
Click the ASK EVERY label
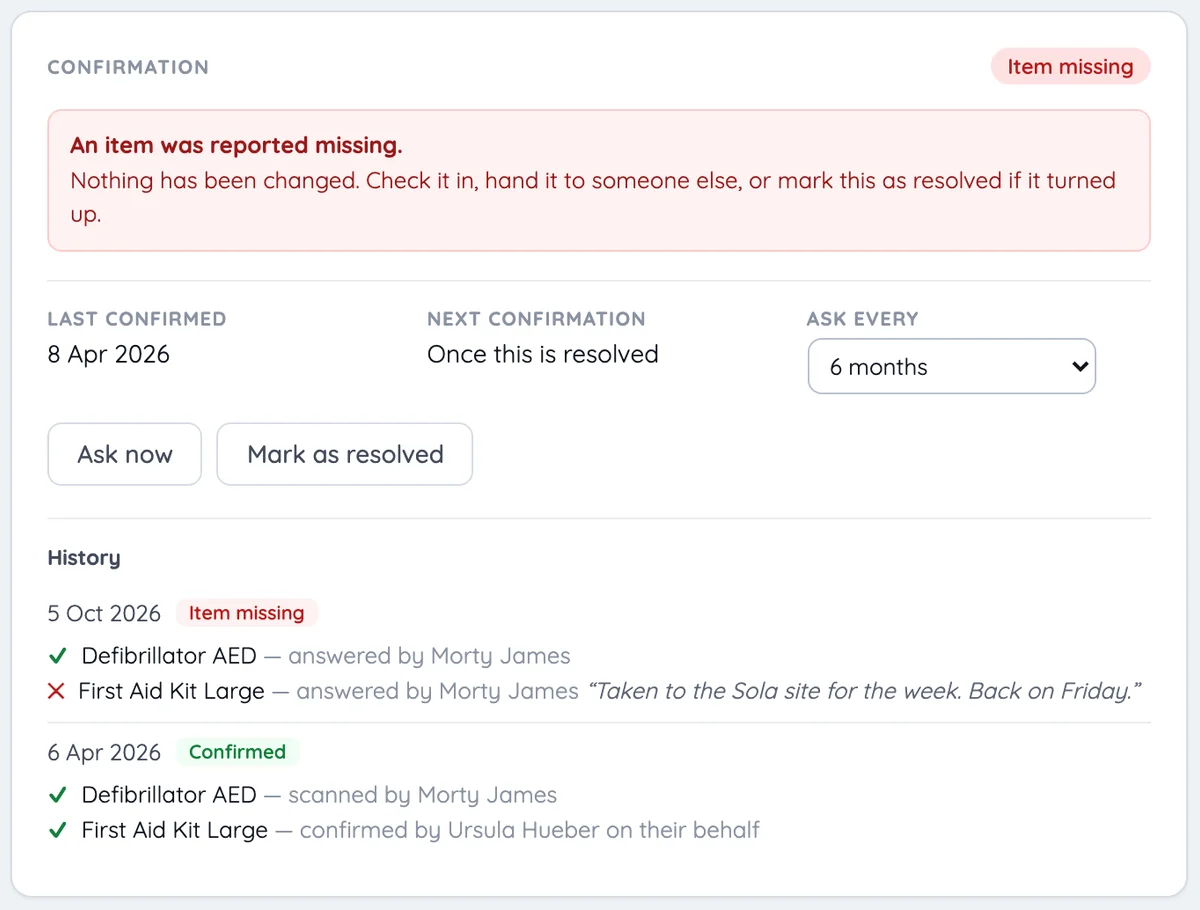pyautogui.click(x=862, y=319)
